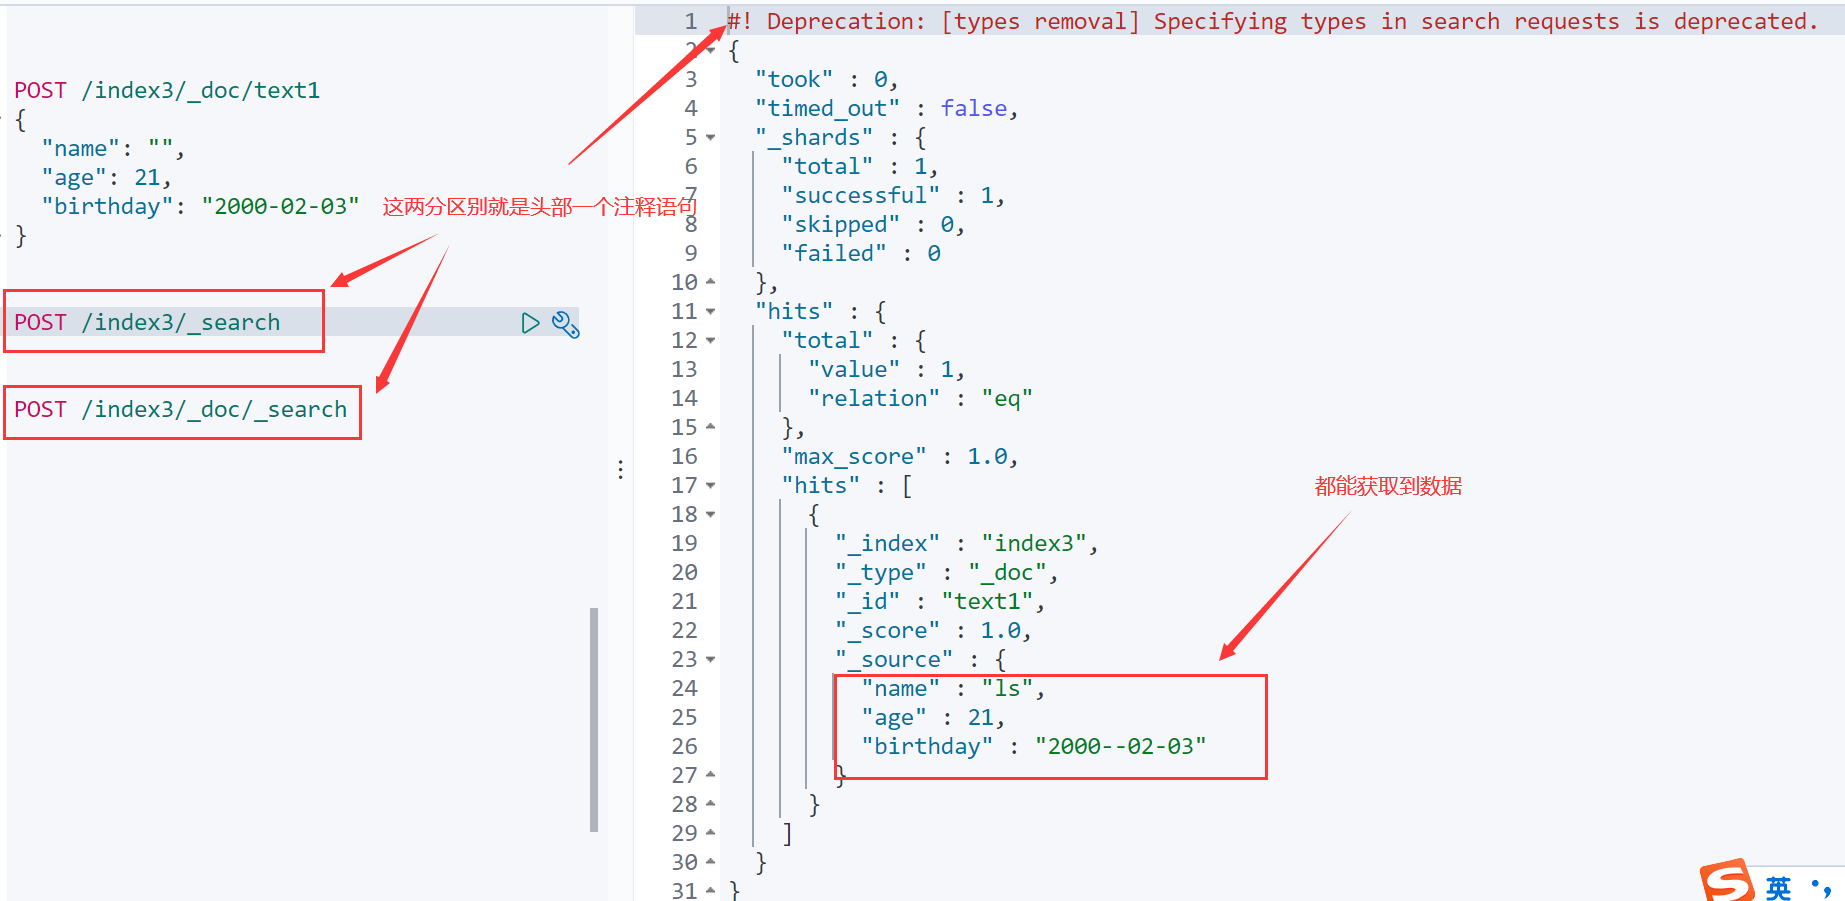This screenshot has height=901, width=1845.
Task: Click the "failed" : 0 line
Action: coord(860,254)
